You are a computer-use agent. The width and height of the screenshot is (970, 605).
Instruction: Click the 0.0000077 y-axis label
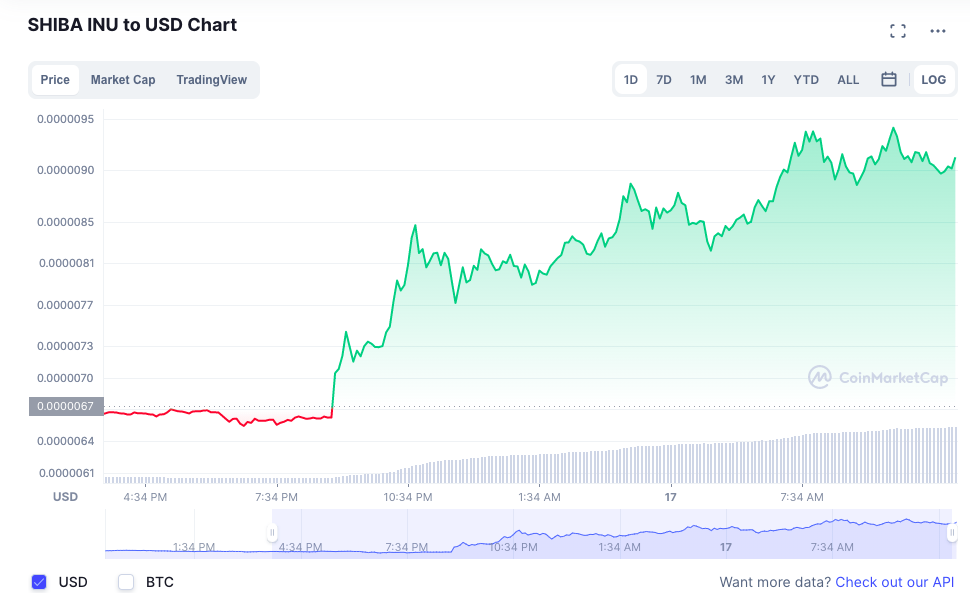click(x=66, y=305)
